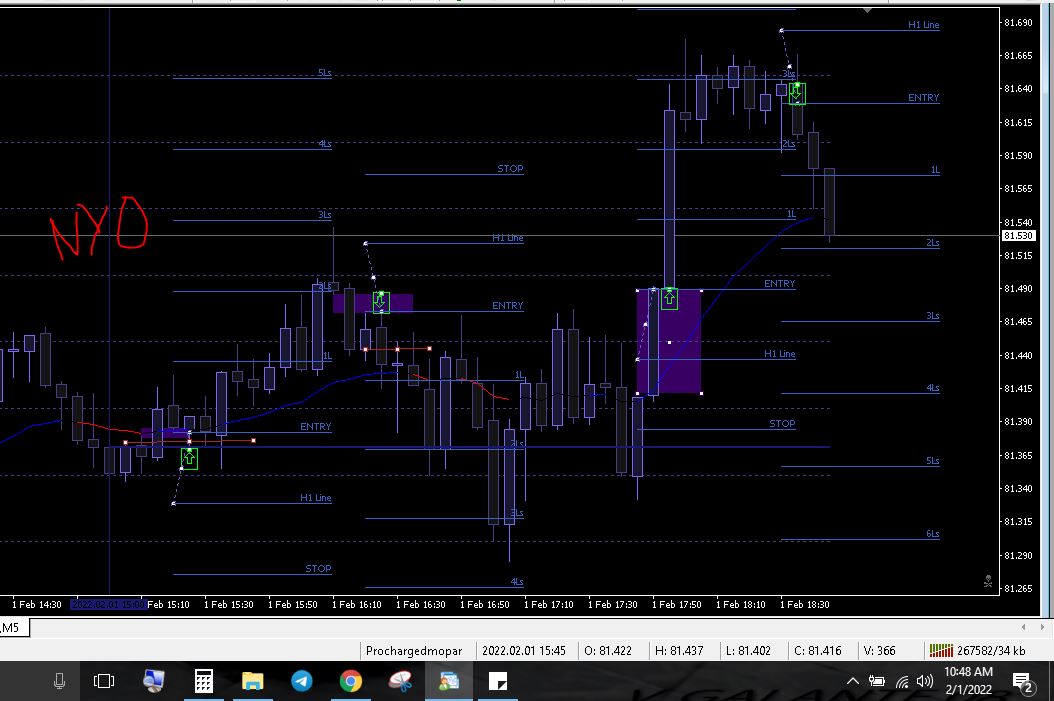The width and height of the screenshot is (1054, 701).
Task: Open Google Chrome from the taskbar
Action: coord(350,682)
